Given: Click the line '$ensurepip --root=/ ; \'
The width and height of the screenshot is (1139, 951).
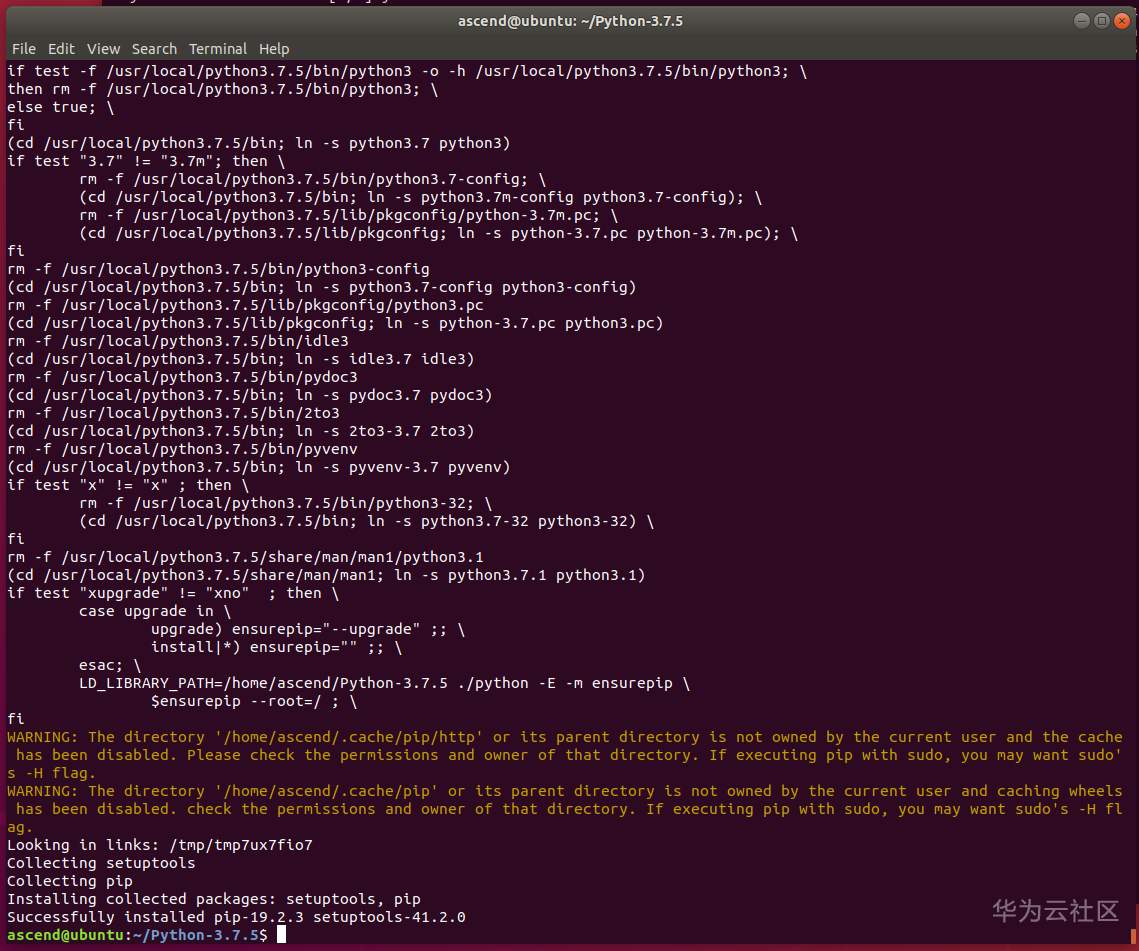Looking at the screenshot, I should [254, 701].
